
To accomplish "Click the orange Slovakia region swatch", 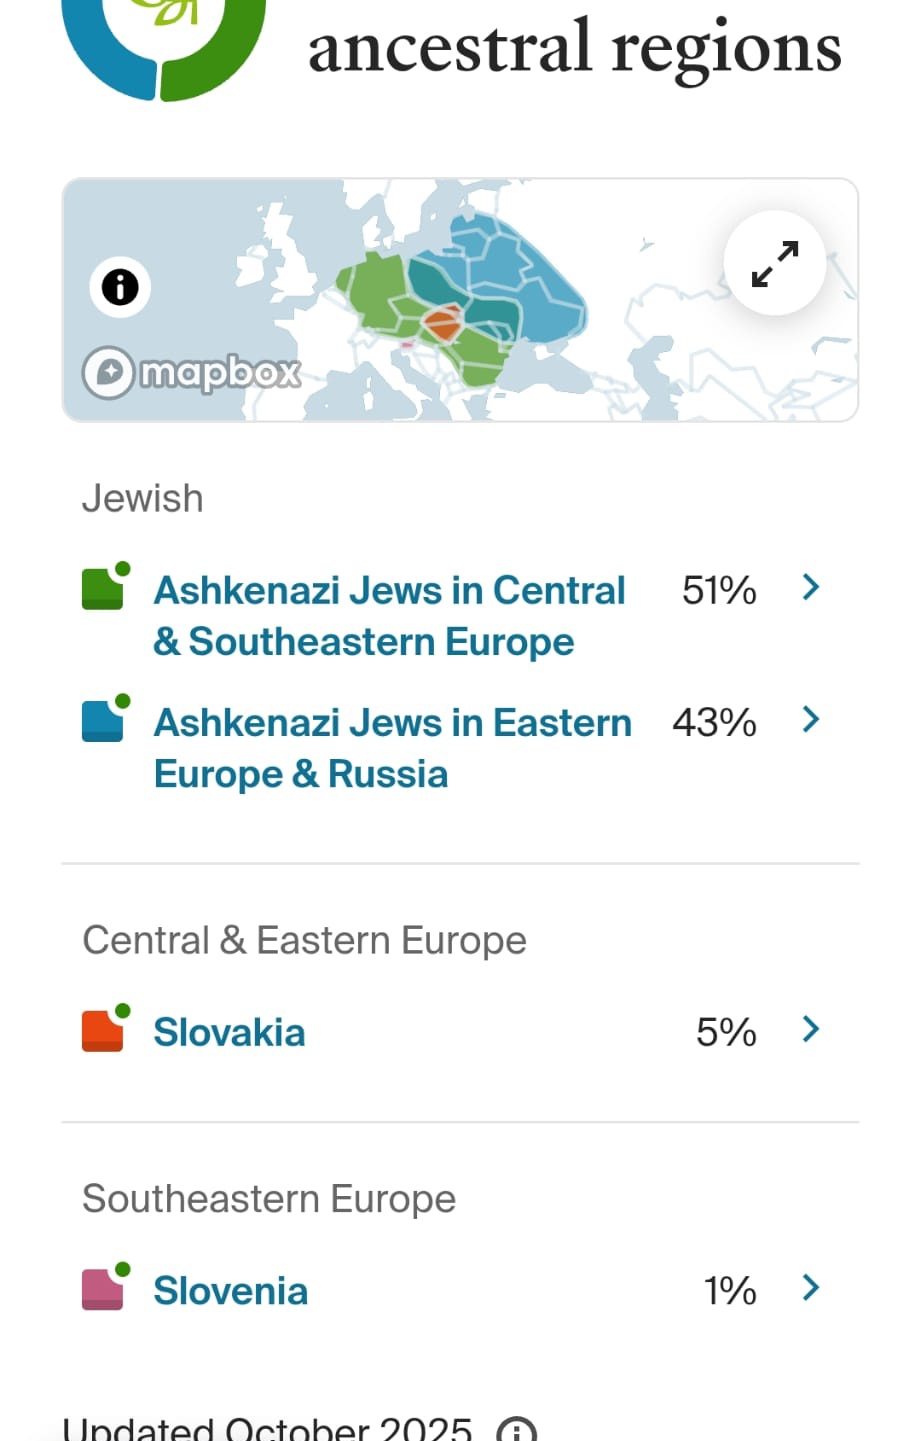I will coord(104,1029).
